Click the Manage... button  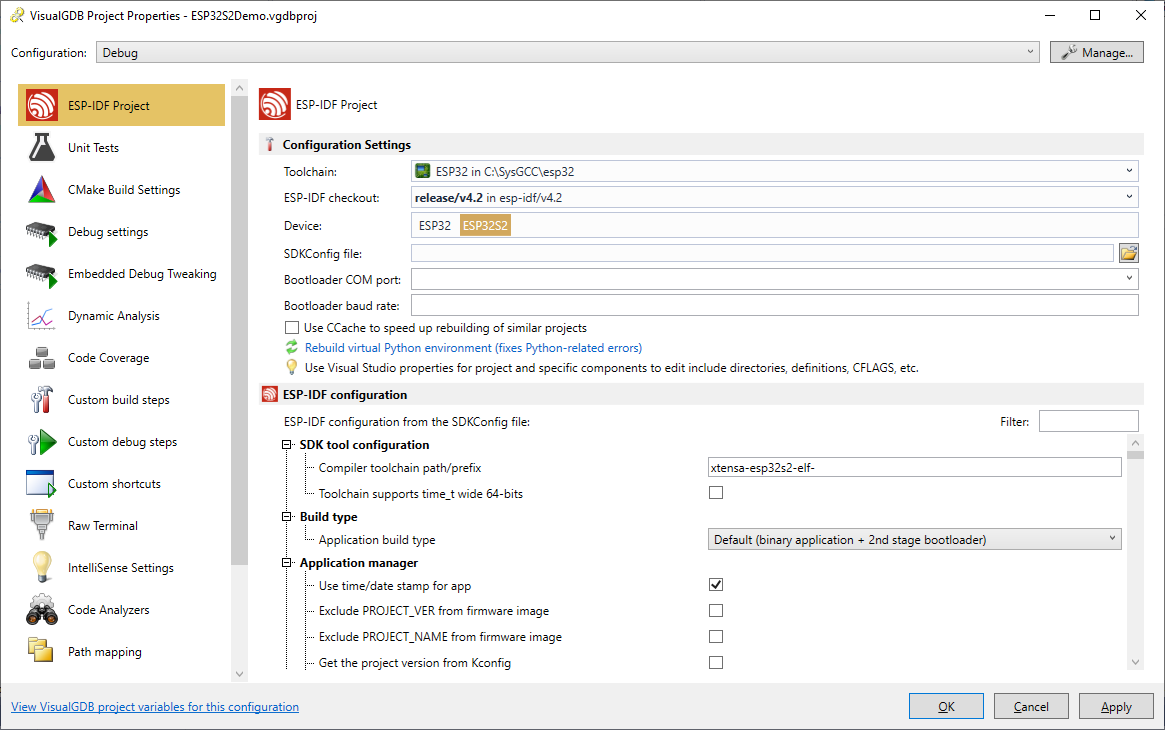[1097, 53]
